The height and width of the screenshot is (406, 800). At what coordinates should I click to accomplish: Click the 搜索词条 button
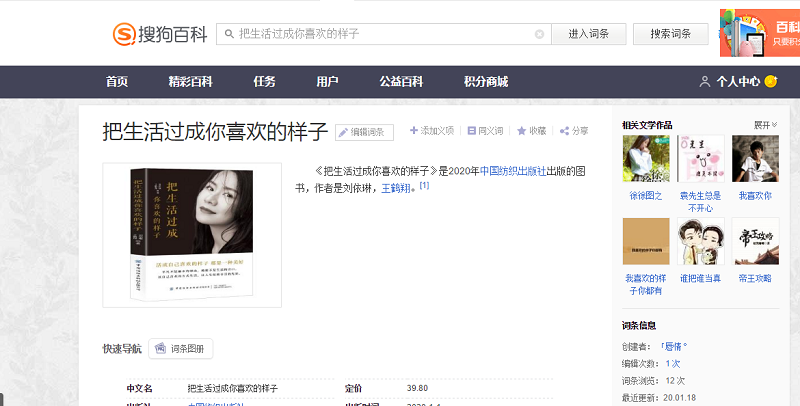coord(670,34)
